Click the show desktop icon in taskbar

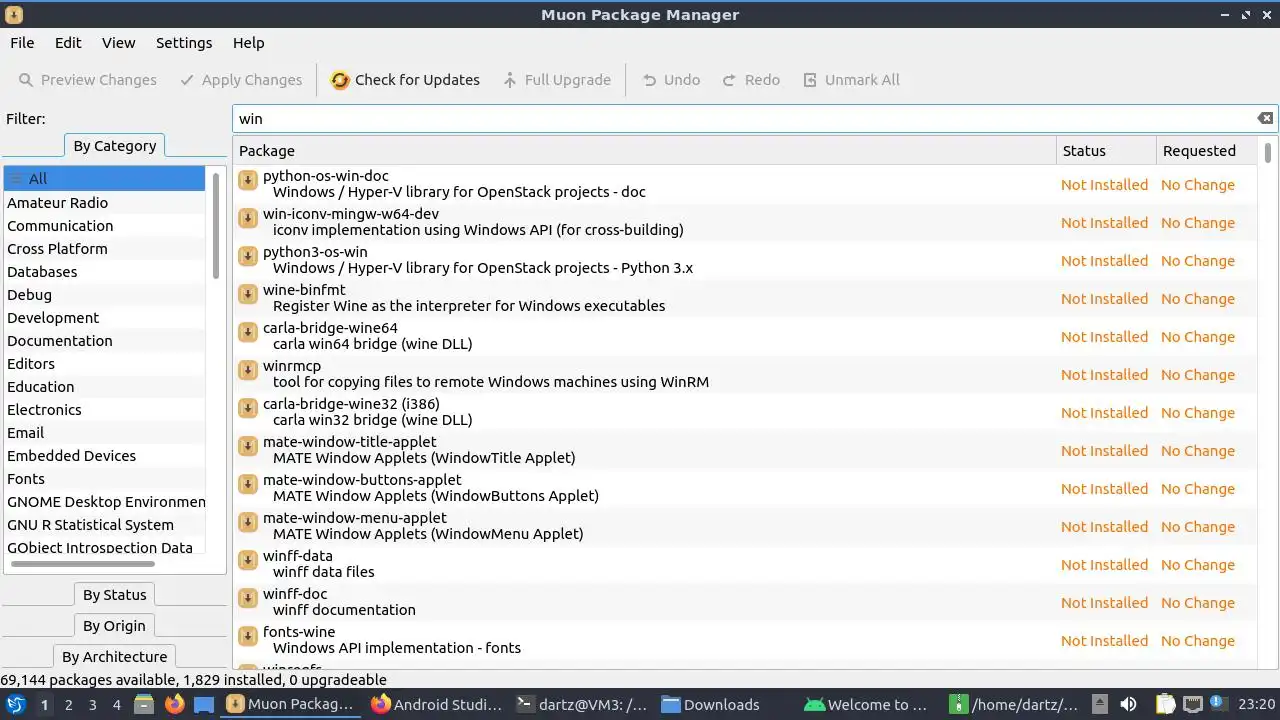pyautogui.click(x=204, y=705)
